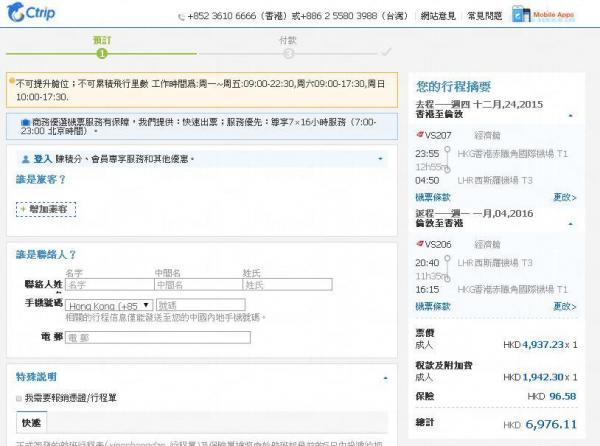This screenshot has width=600, height=446.
Task: Focus the 名字 first name field
Action: [x=110, y=285]
